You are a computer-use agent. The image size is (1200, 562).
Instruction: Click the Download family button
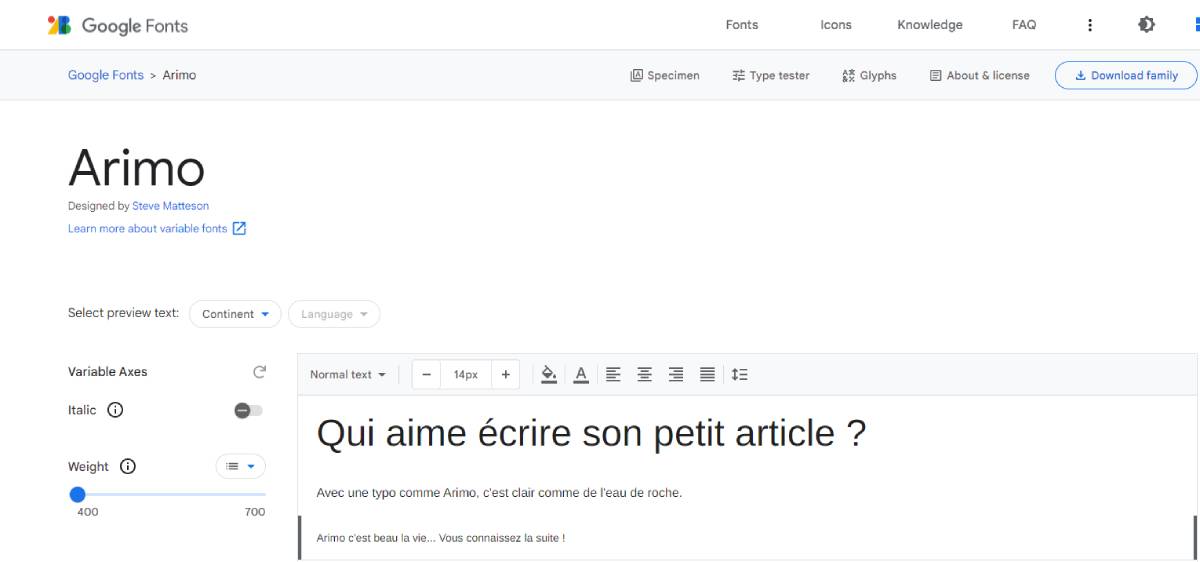tap(1125, 75)
